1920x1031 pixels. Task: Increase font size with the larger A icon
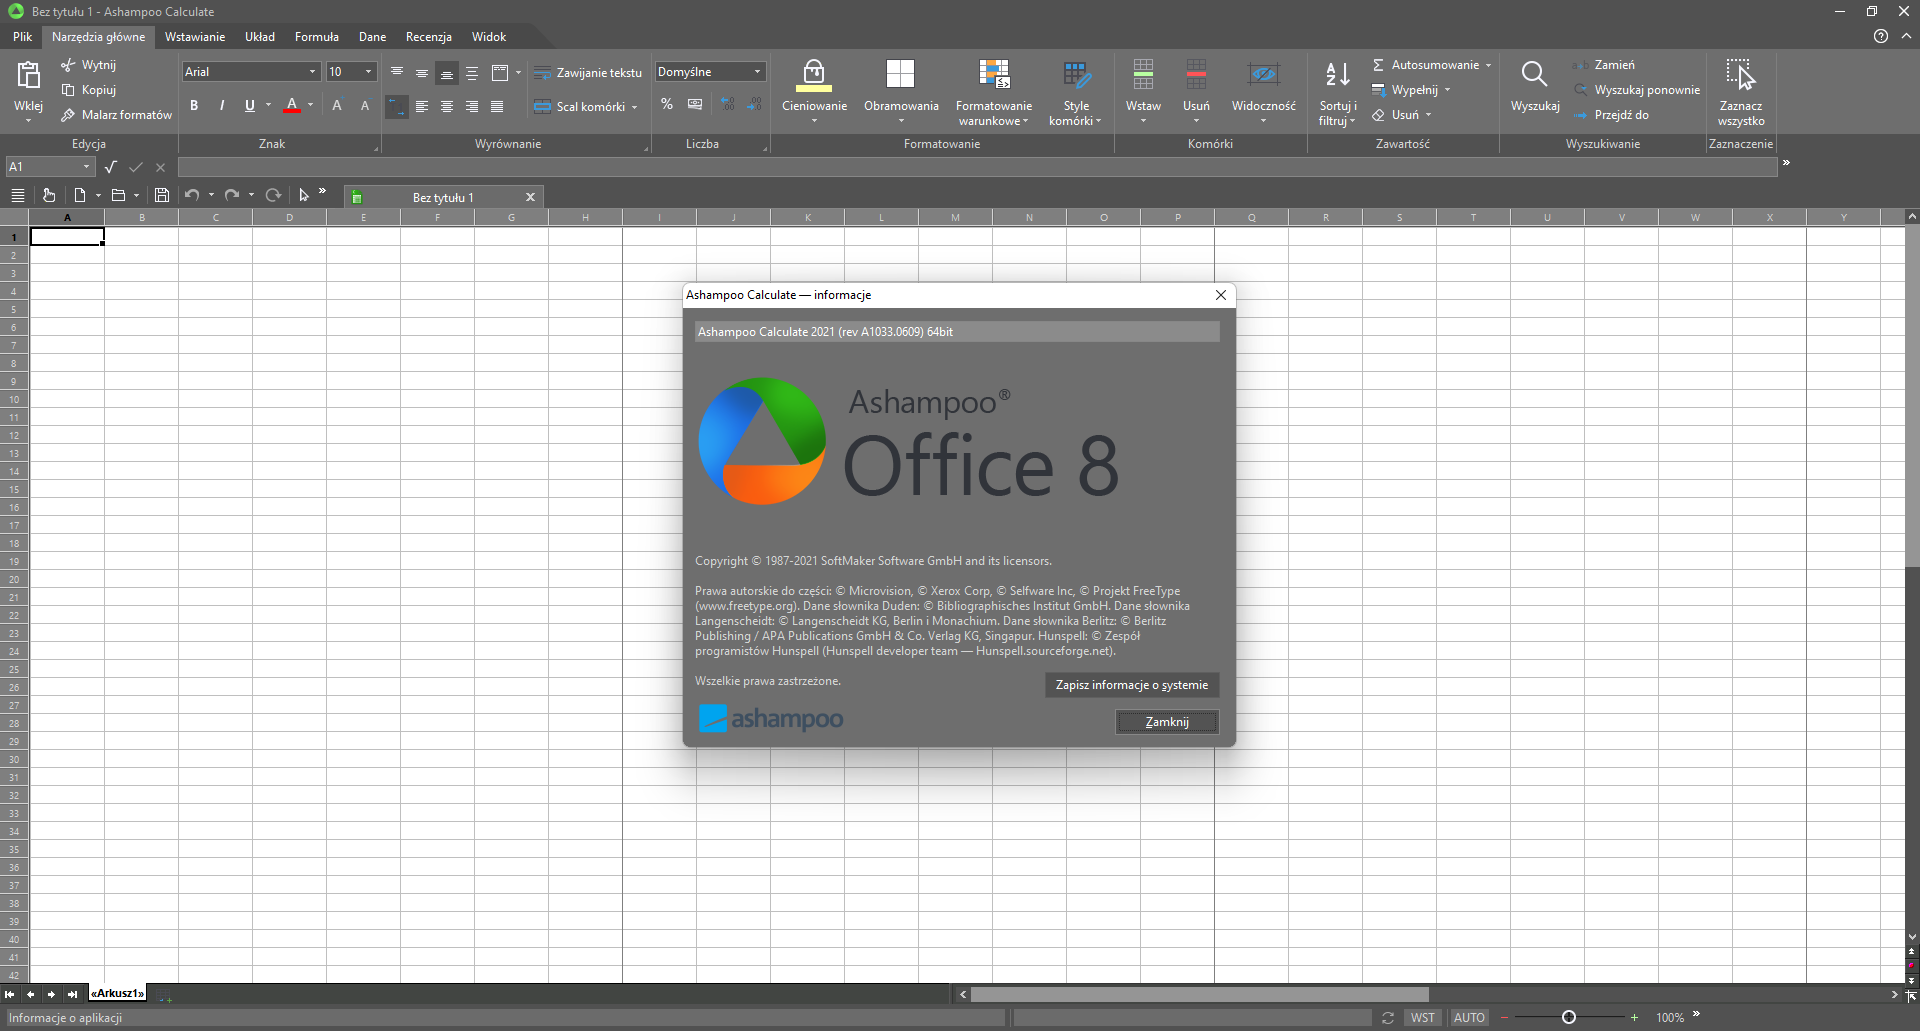[337, 106]
